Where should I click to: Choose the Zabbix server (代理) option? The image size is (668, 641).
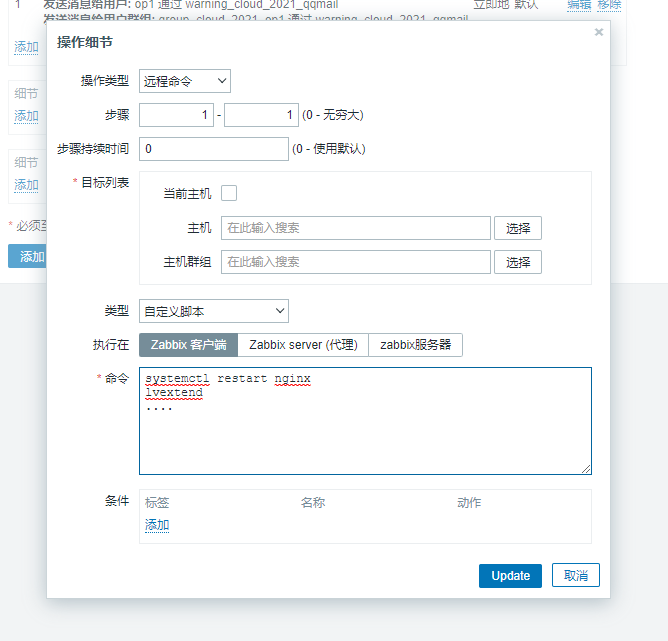303,345
